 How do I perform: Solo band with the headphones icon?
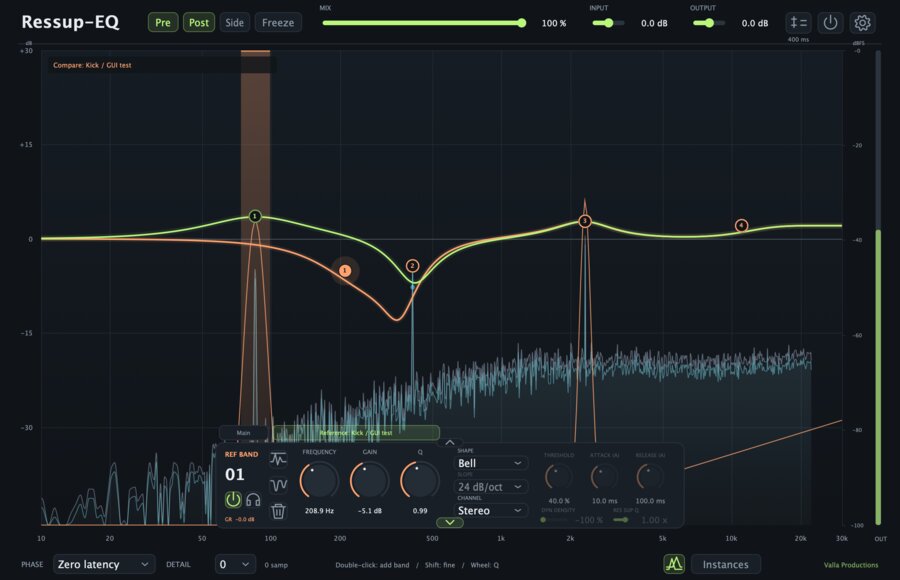coord(253,500)
